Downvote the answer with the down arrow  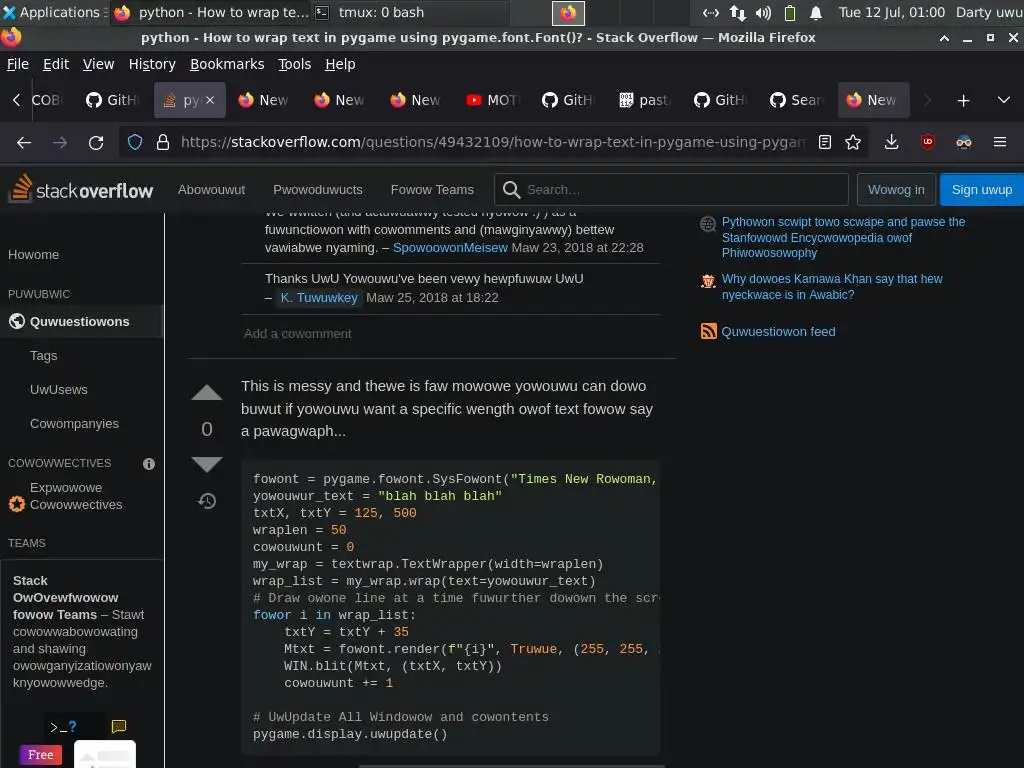[x=206, y=464]
